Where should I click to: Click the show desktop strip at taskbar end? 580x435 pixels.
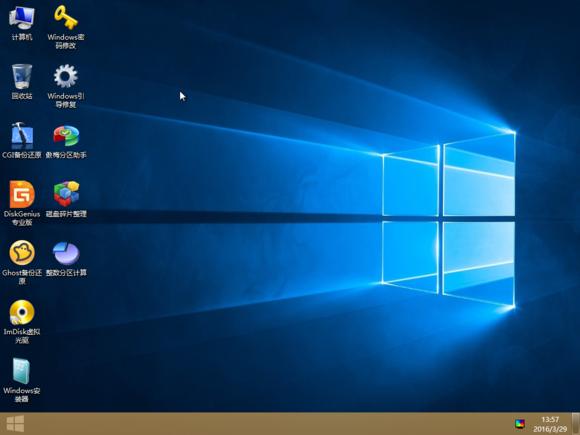point(576,424)
